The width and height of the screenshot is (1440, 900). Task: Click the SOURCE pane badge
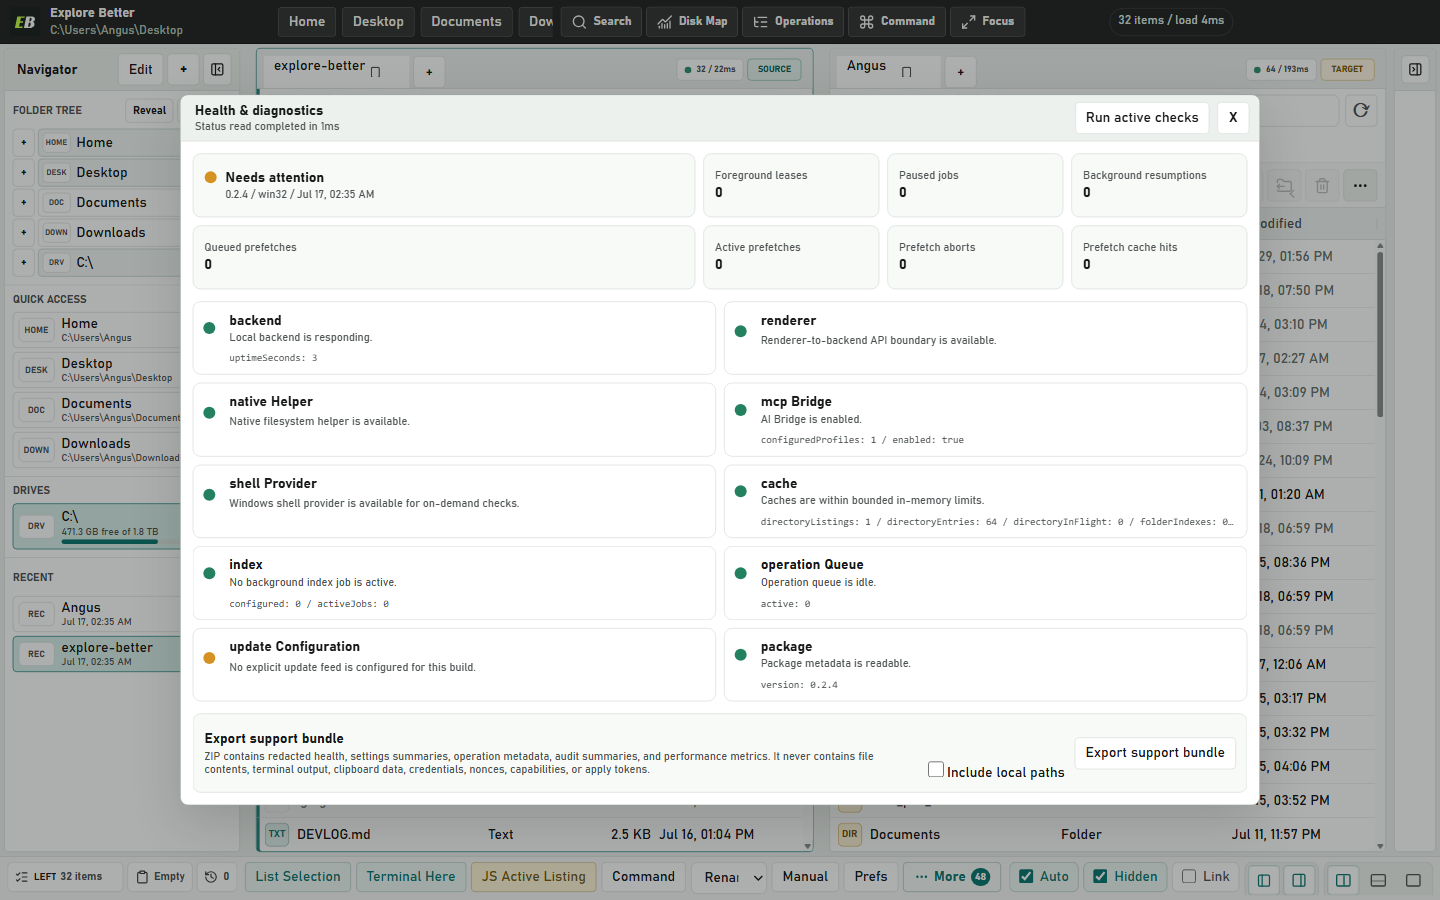(x=774, y=69)
